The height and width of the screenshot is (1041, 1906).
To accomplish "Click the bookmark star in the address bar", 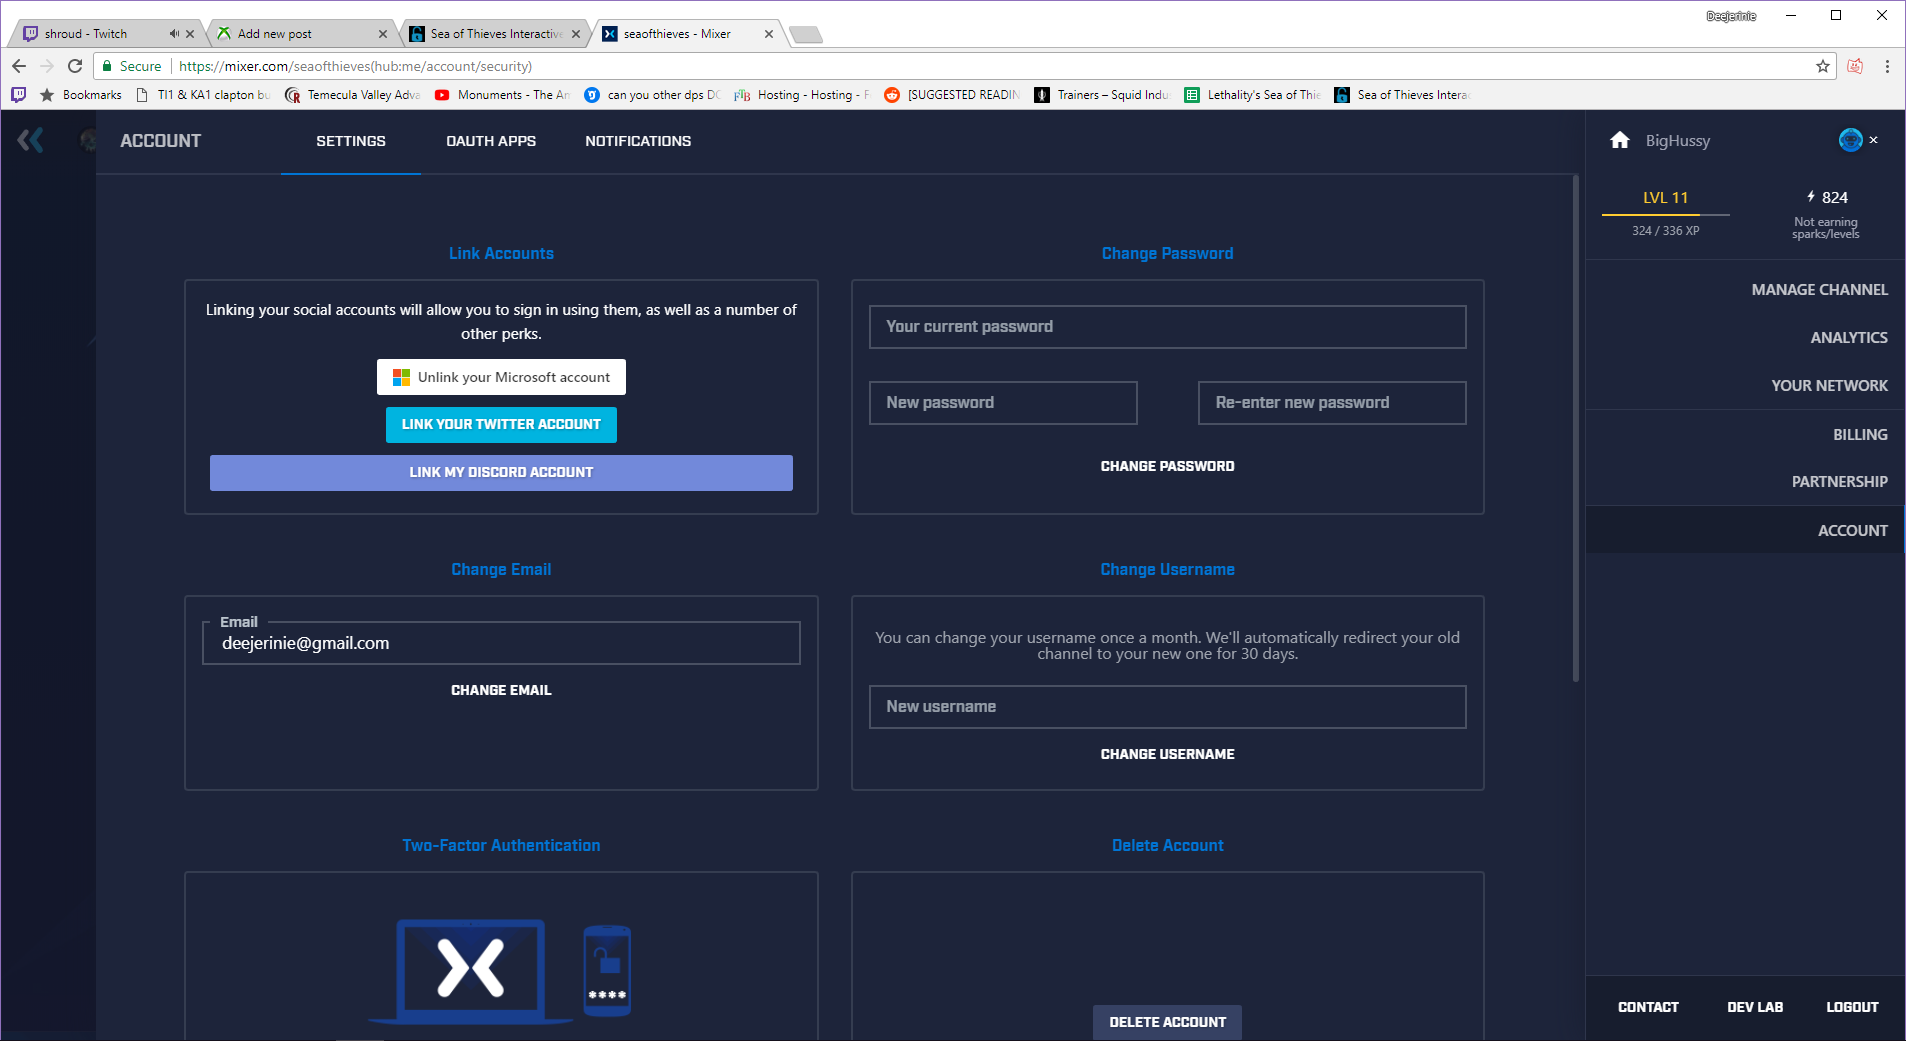I will tap(1822, 66).
